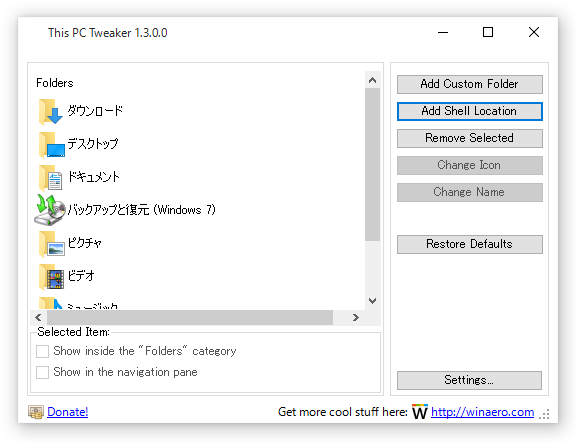
Task: Click the vertical scrollbar thumb
Action: coord(372,164)
